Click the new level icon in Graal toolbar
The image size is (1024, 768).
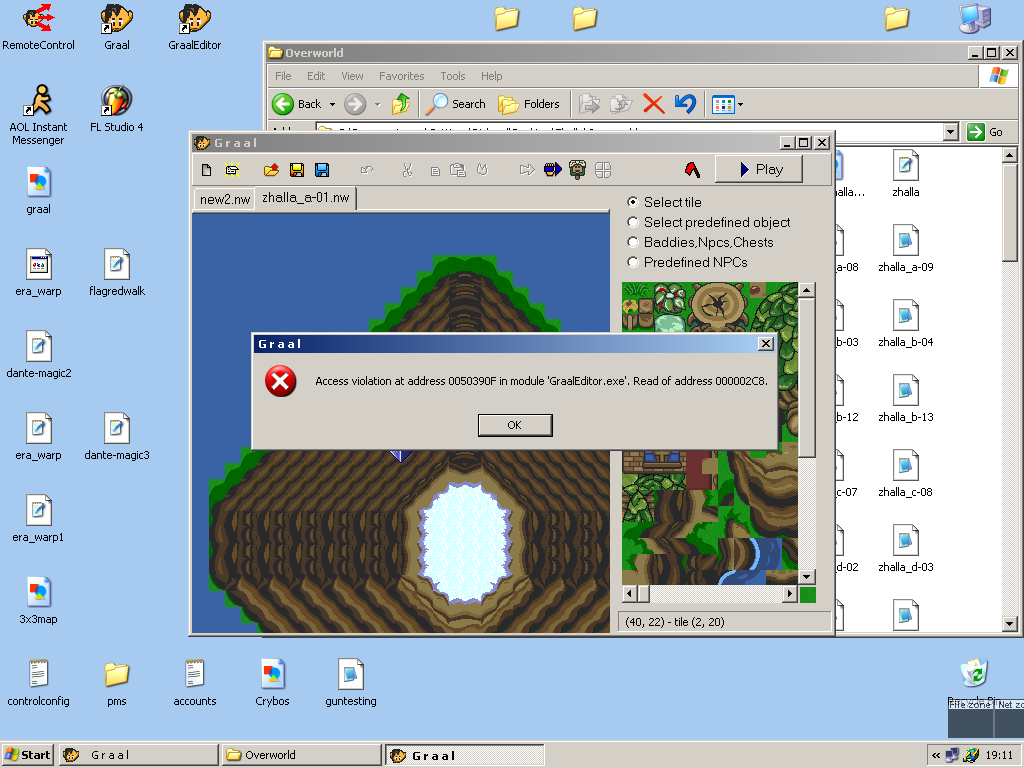tap(207, 170)
